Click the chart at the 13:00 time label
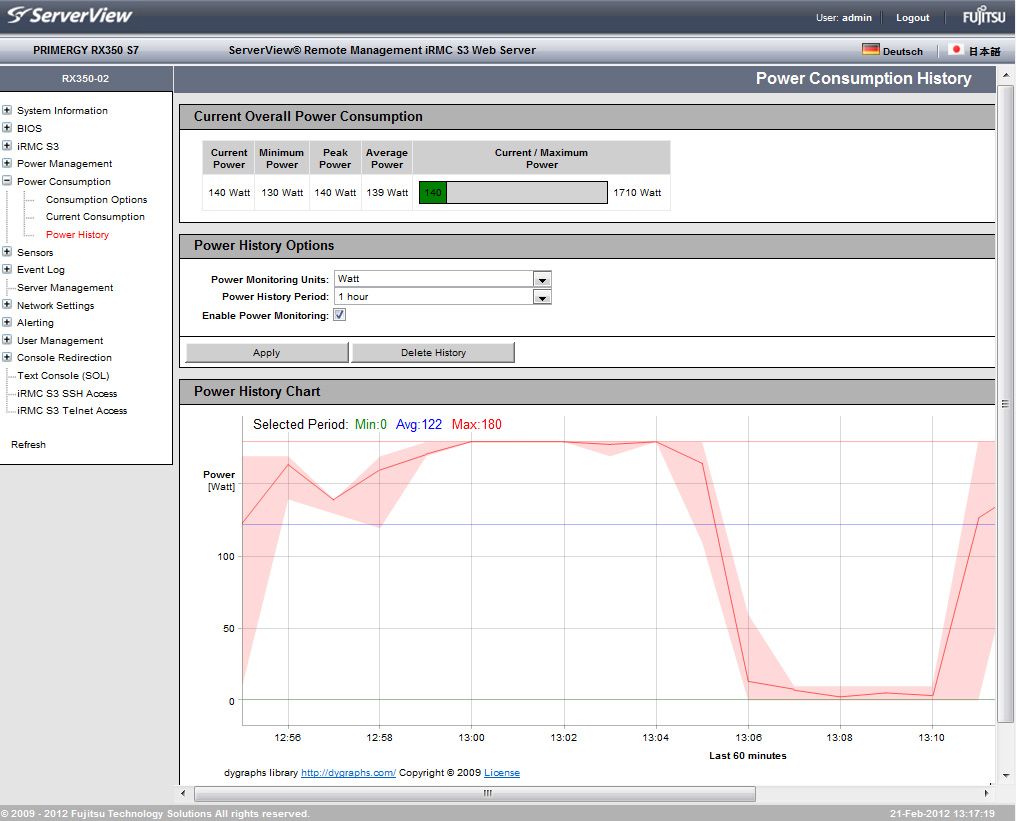1017x821 pixels. [472, 737]
